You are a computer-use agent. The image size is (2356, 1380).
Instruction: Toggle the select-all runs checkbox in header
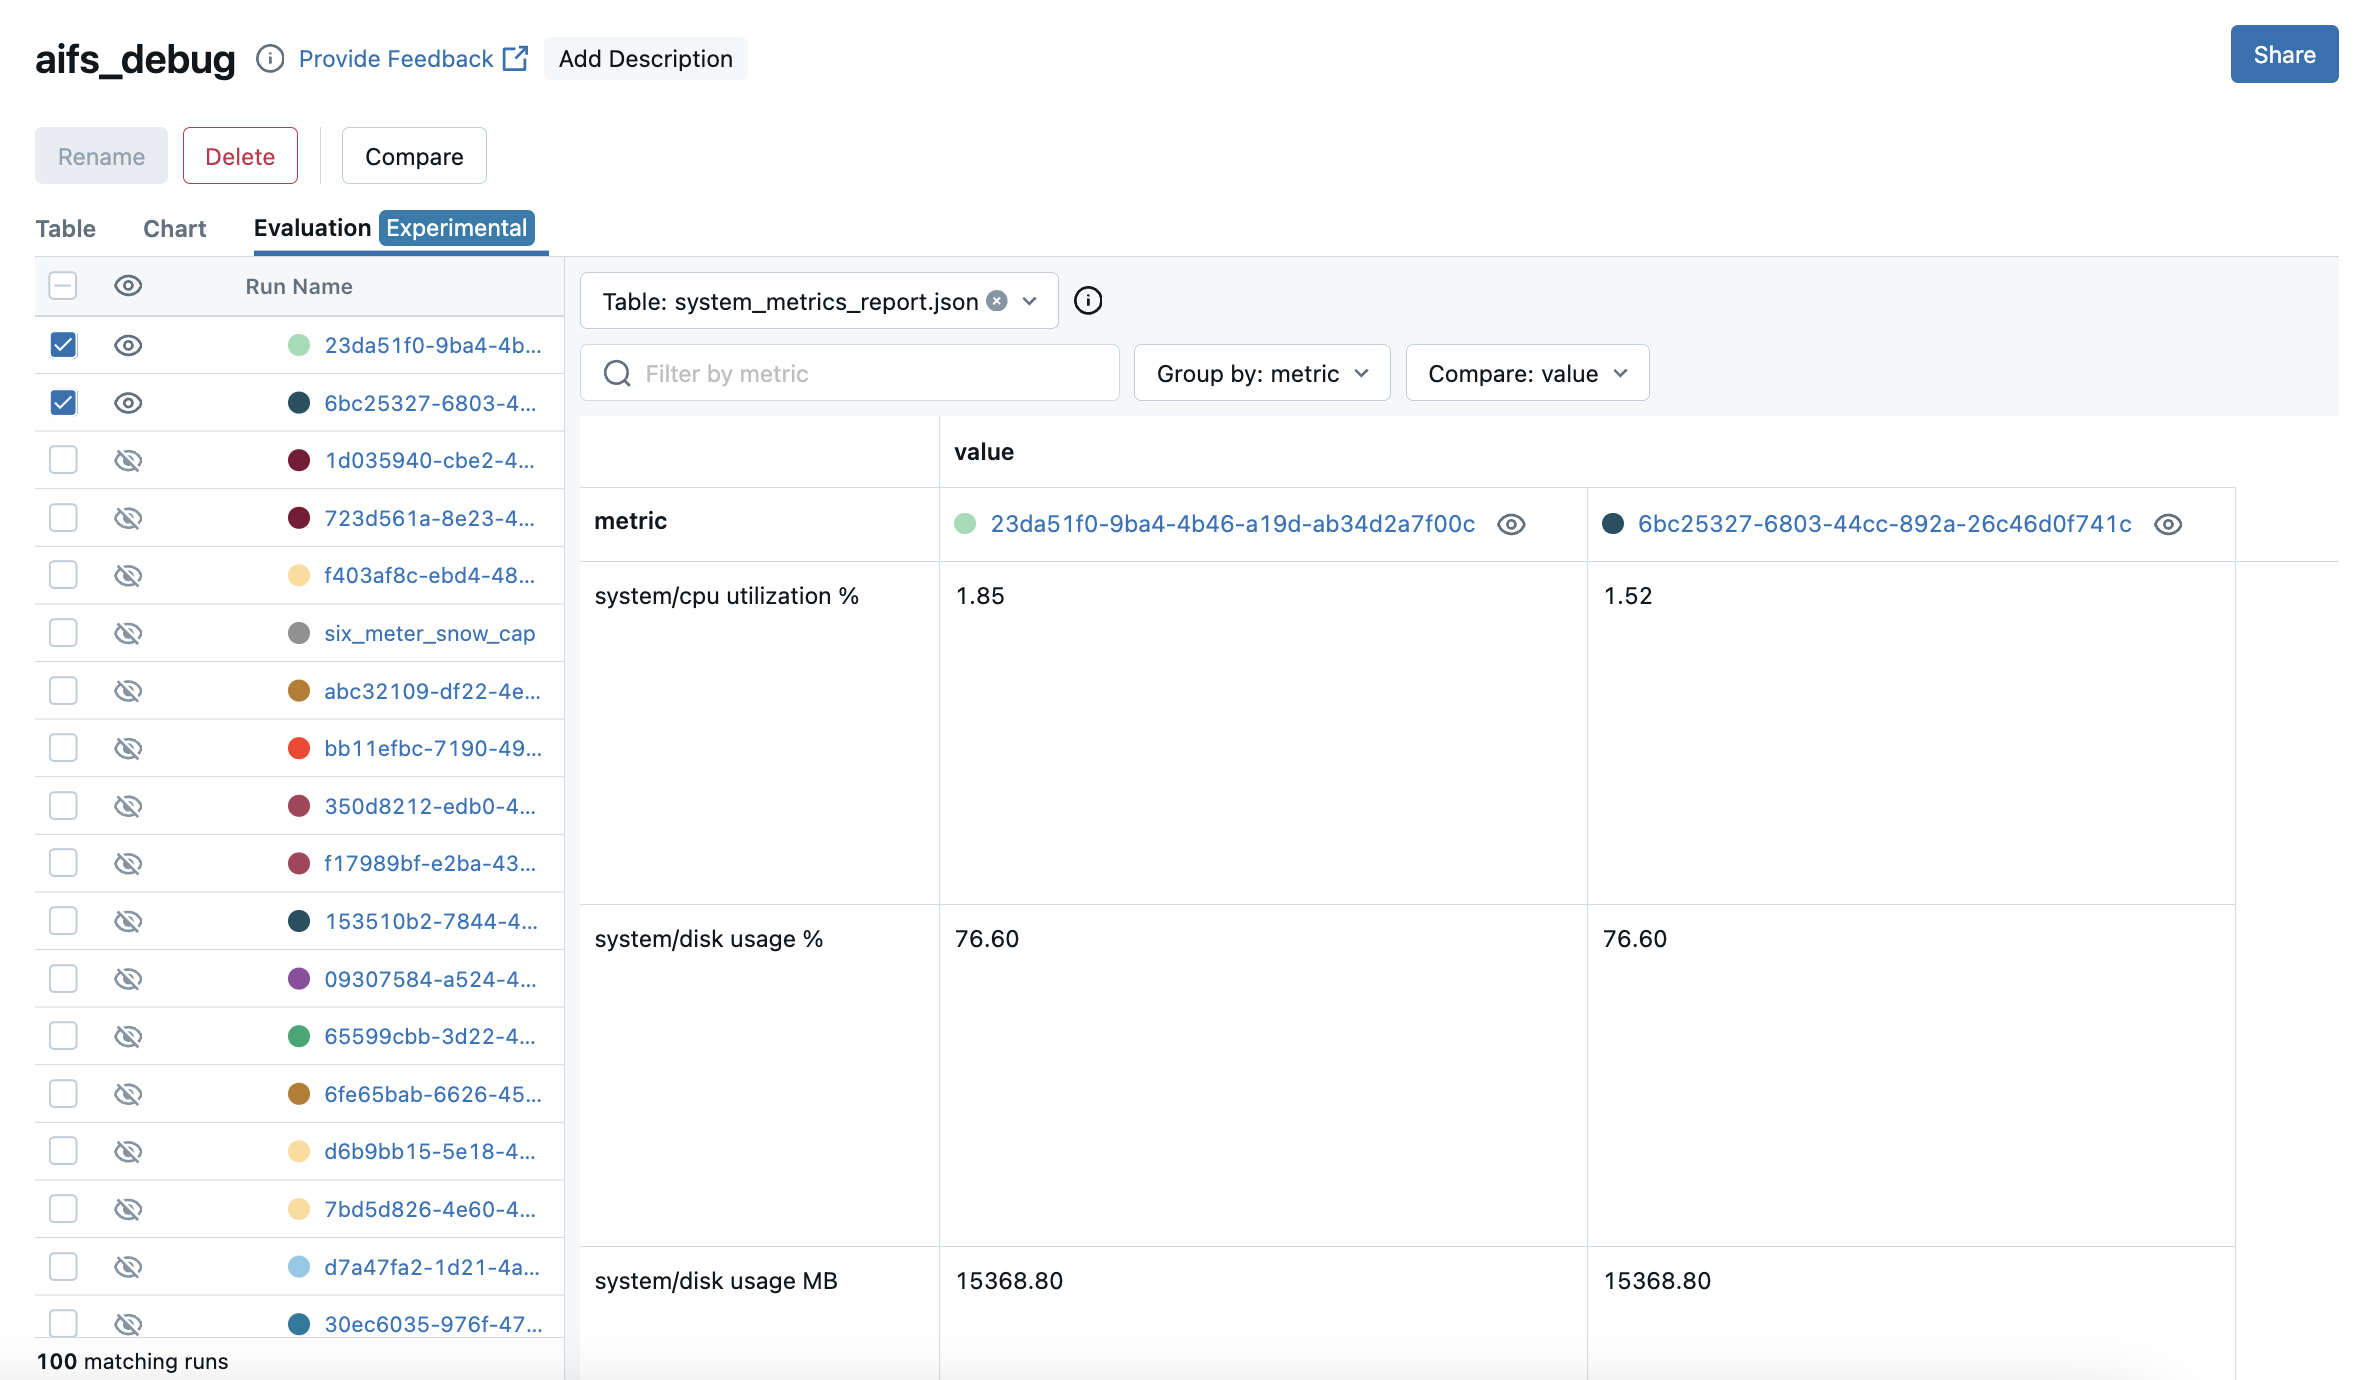click(63, 286)
